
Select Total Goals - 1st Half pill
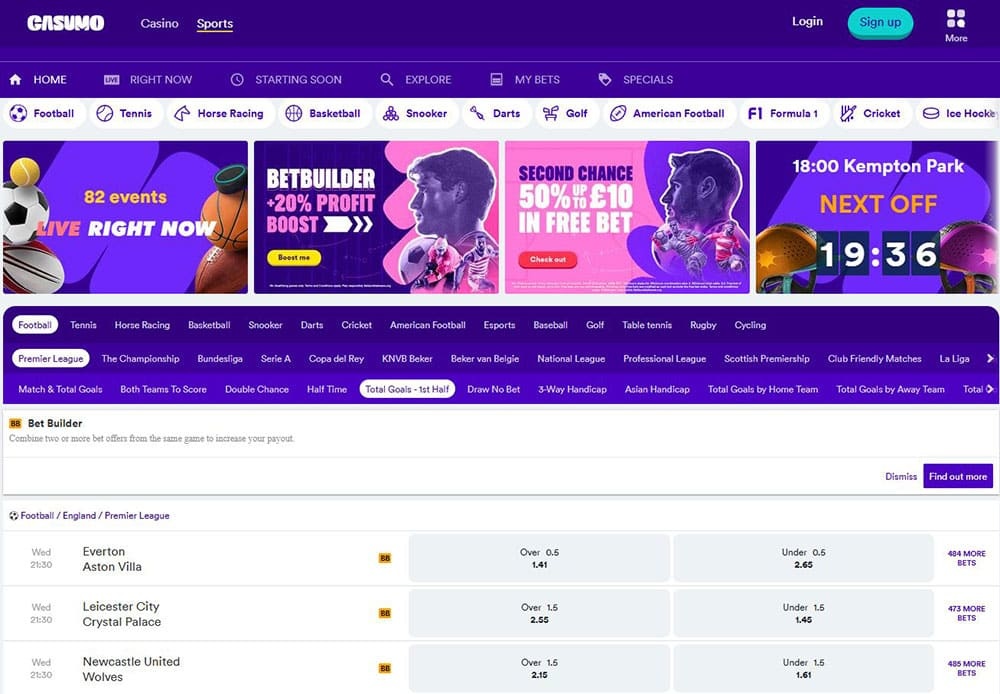point(407,389)
